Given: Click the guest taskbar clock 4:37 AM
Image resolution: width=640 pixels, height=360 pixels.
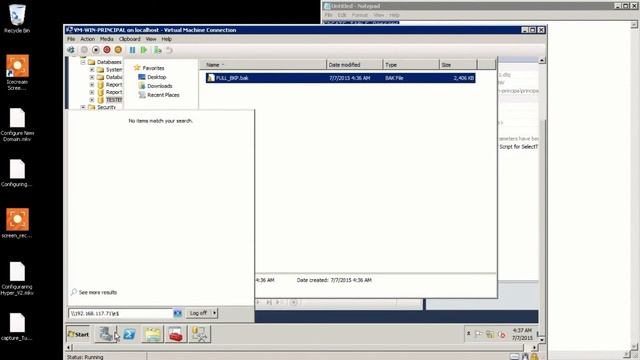Looking at the screenshot, I should pyautogui.click(x=522, y=334).
